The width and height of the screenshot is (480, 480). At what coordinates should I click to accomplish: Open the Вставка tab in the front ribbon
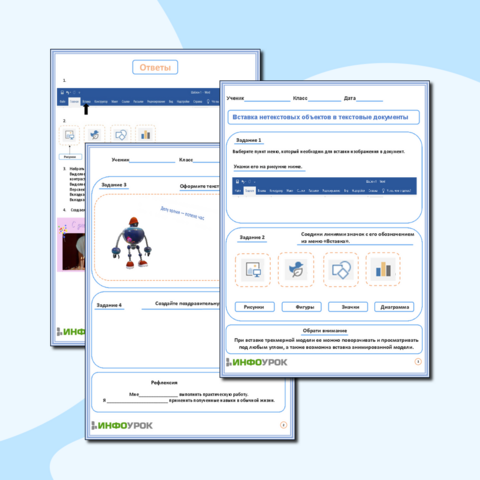[x=262, y=191]
